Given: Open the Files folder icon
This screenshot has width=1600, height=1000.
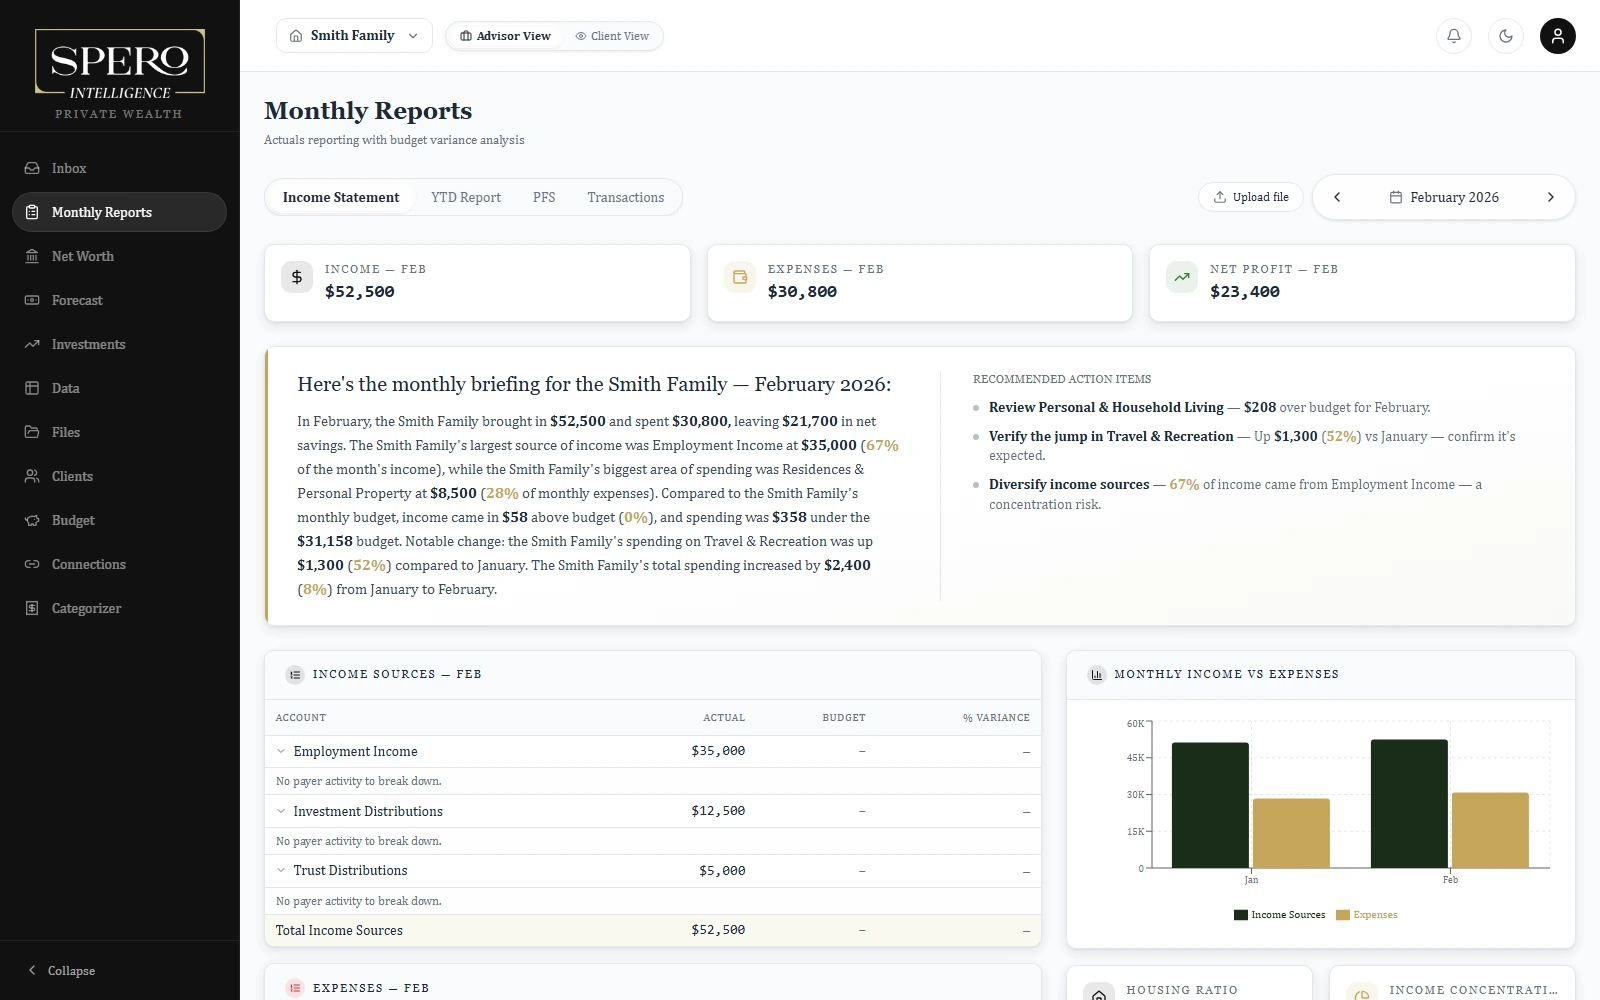Looking at the screenshot, I should (x=32, y=432).
